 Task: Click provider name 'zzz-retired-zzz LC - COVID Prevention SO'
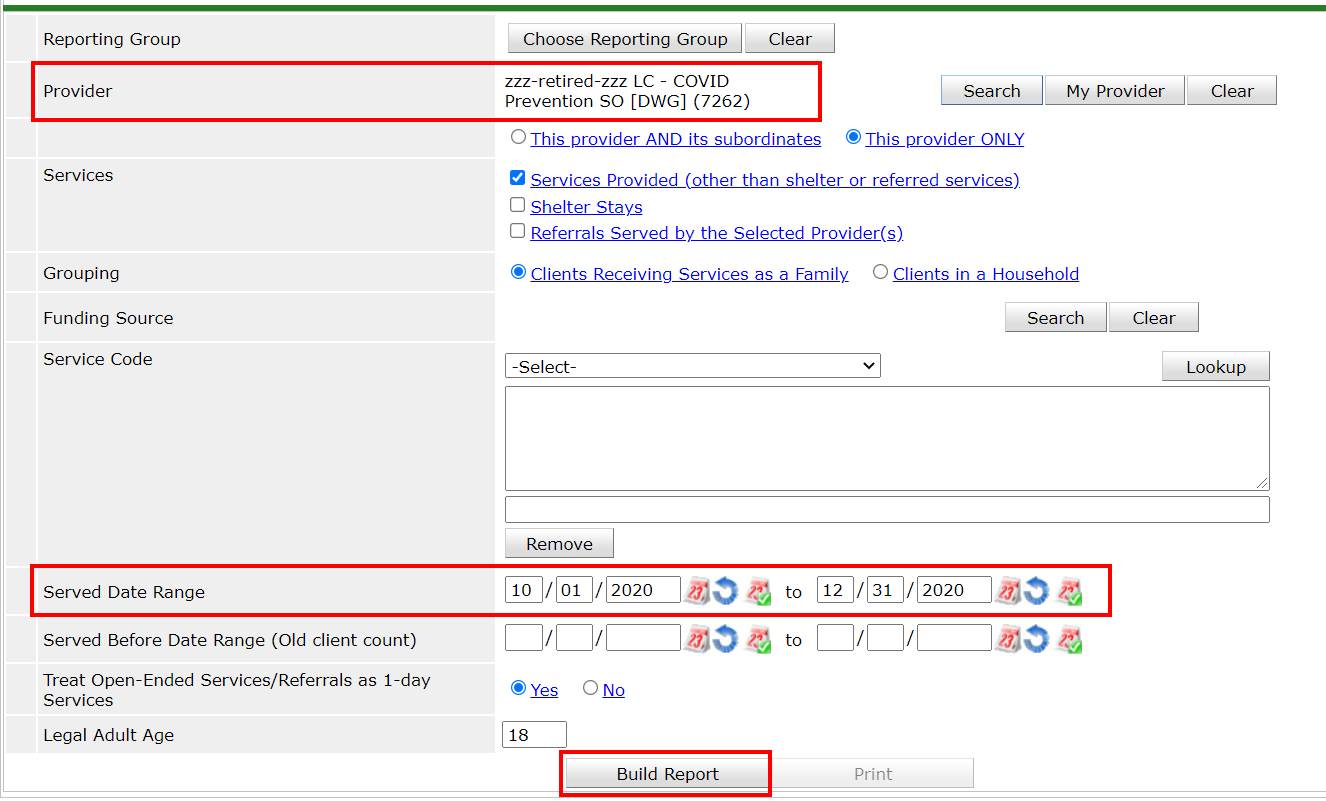pyautogui.click(x=627, y=91)
